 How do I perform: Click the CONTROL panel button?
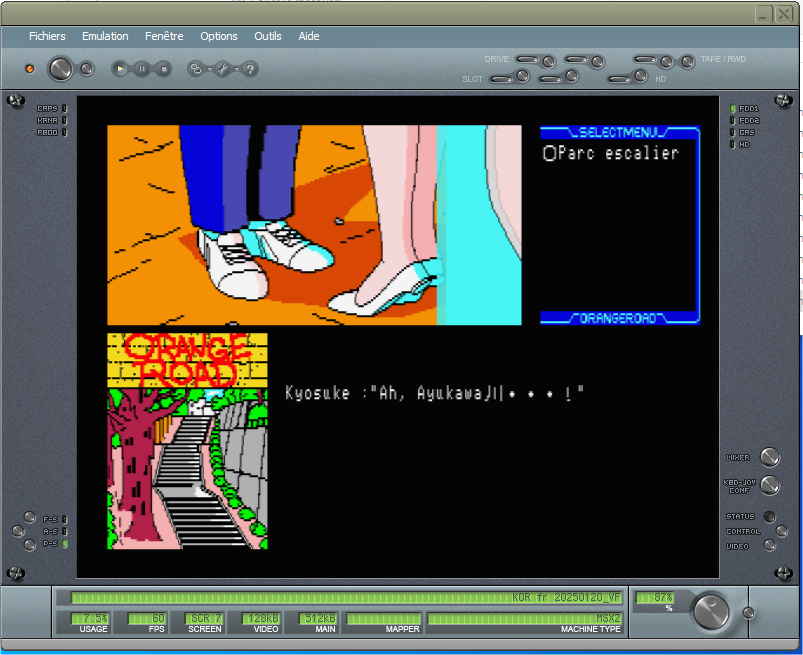coord(781,531)
